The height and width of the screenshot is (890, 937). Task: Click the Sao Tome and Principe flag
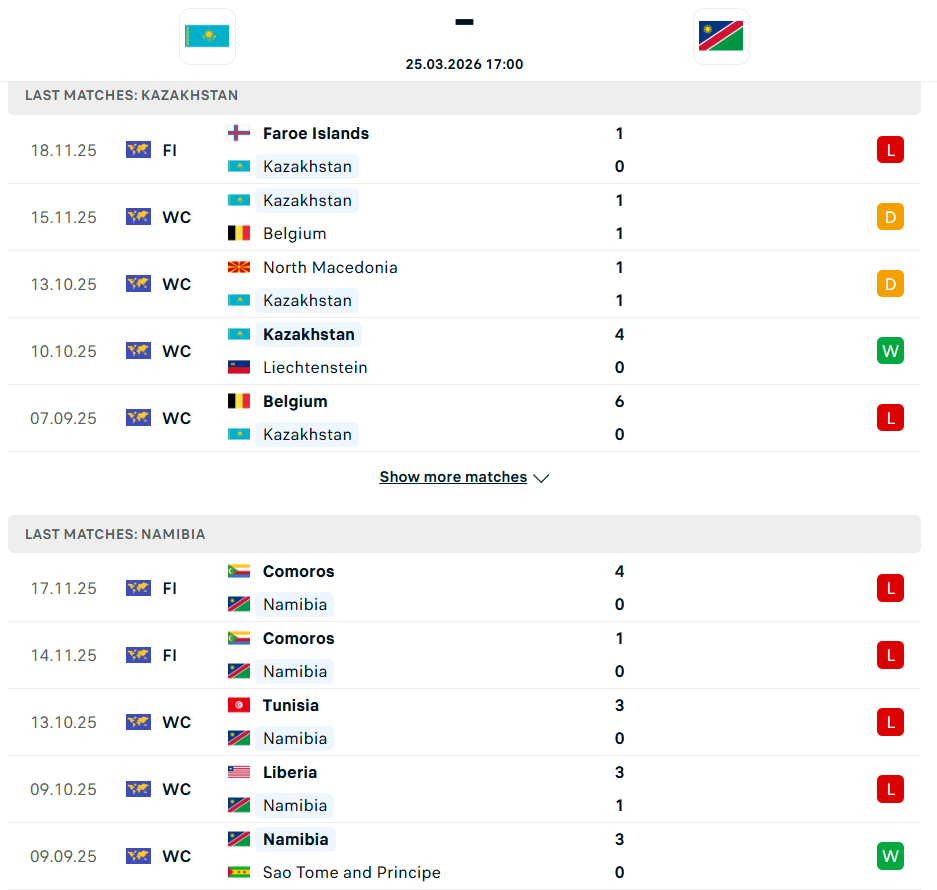tap(239, 872)
